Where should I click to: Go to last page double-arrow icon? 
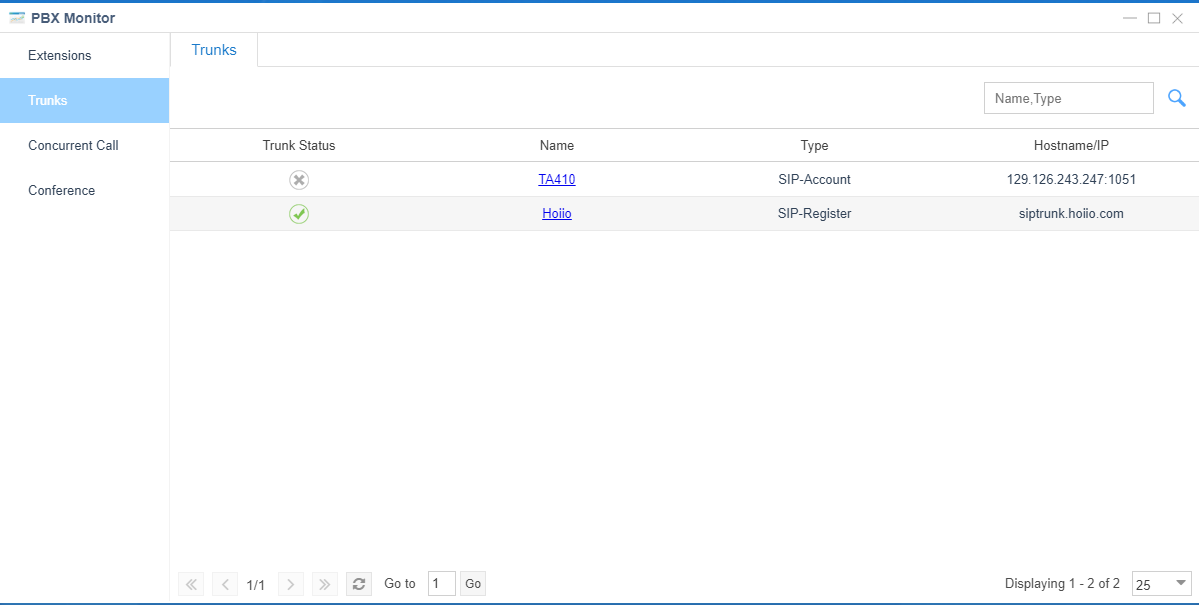pos(325,584)
